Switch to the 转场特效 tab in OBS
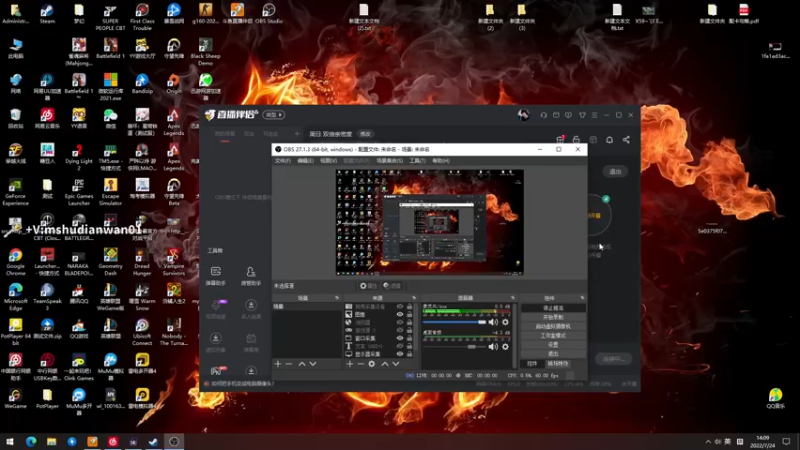Image resolution: width=800 pixels, height=450 pixels. click(558, 364)
